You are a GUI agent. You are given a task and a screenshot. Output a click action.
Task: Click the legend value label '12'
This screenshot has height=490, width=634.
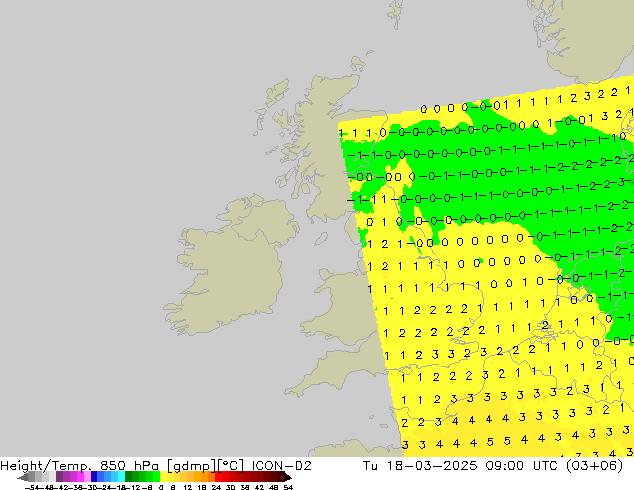(x=188, y=487)
